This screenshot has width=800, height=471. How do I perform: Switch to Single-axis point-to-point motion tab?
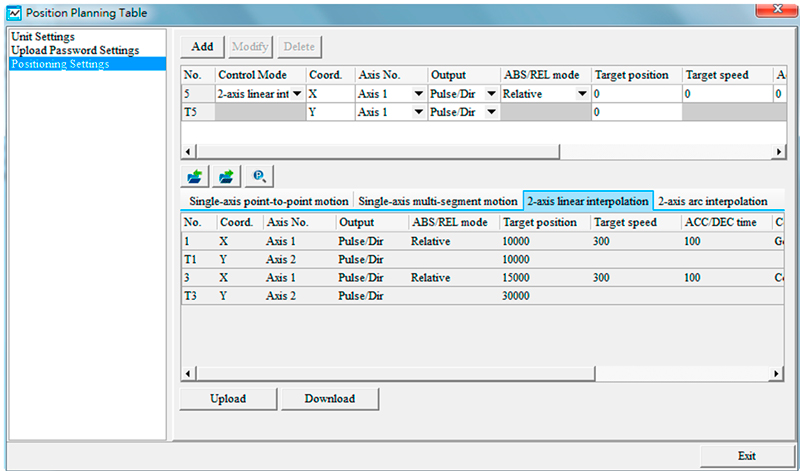coord(268,200)
